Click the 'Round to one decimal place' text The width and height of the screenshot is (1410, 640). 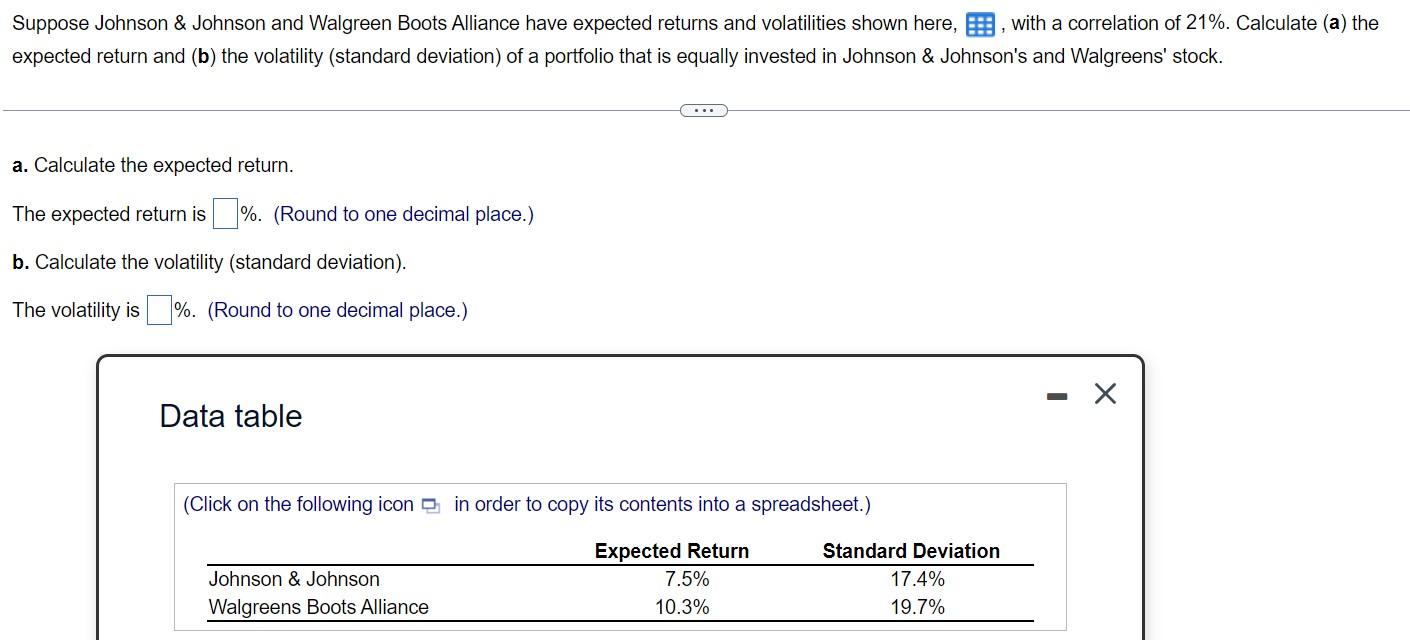pos(404,213)
